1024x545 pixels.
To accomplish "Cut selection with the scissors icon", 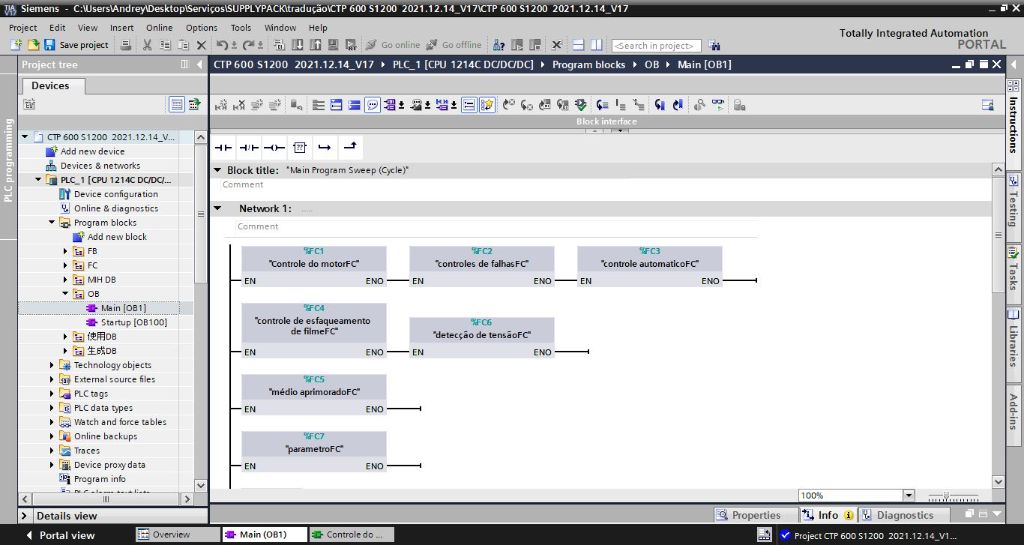I will click(x=147, y=45).
